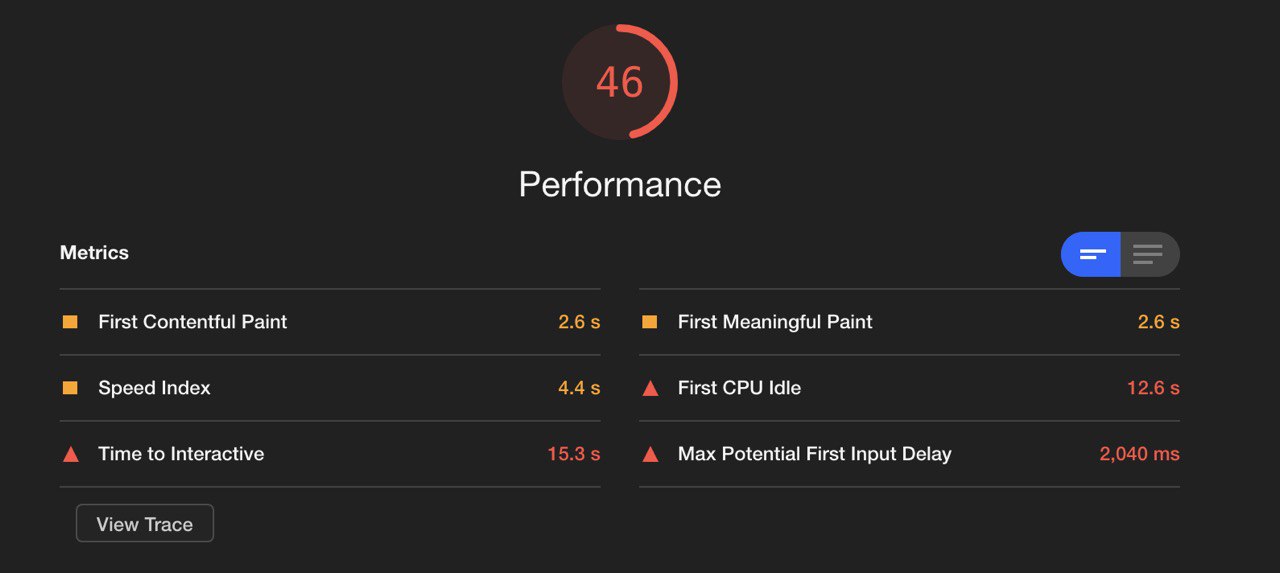Click the 15.3 s Time to Interactive value
Screen dimensions: 1280x573
pyautogui.click(x=574, y=454)
